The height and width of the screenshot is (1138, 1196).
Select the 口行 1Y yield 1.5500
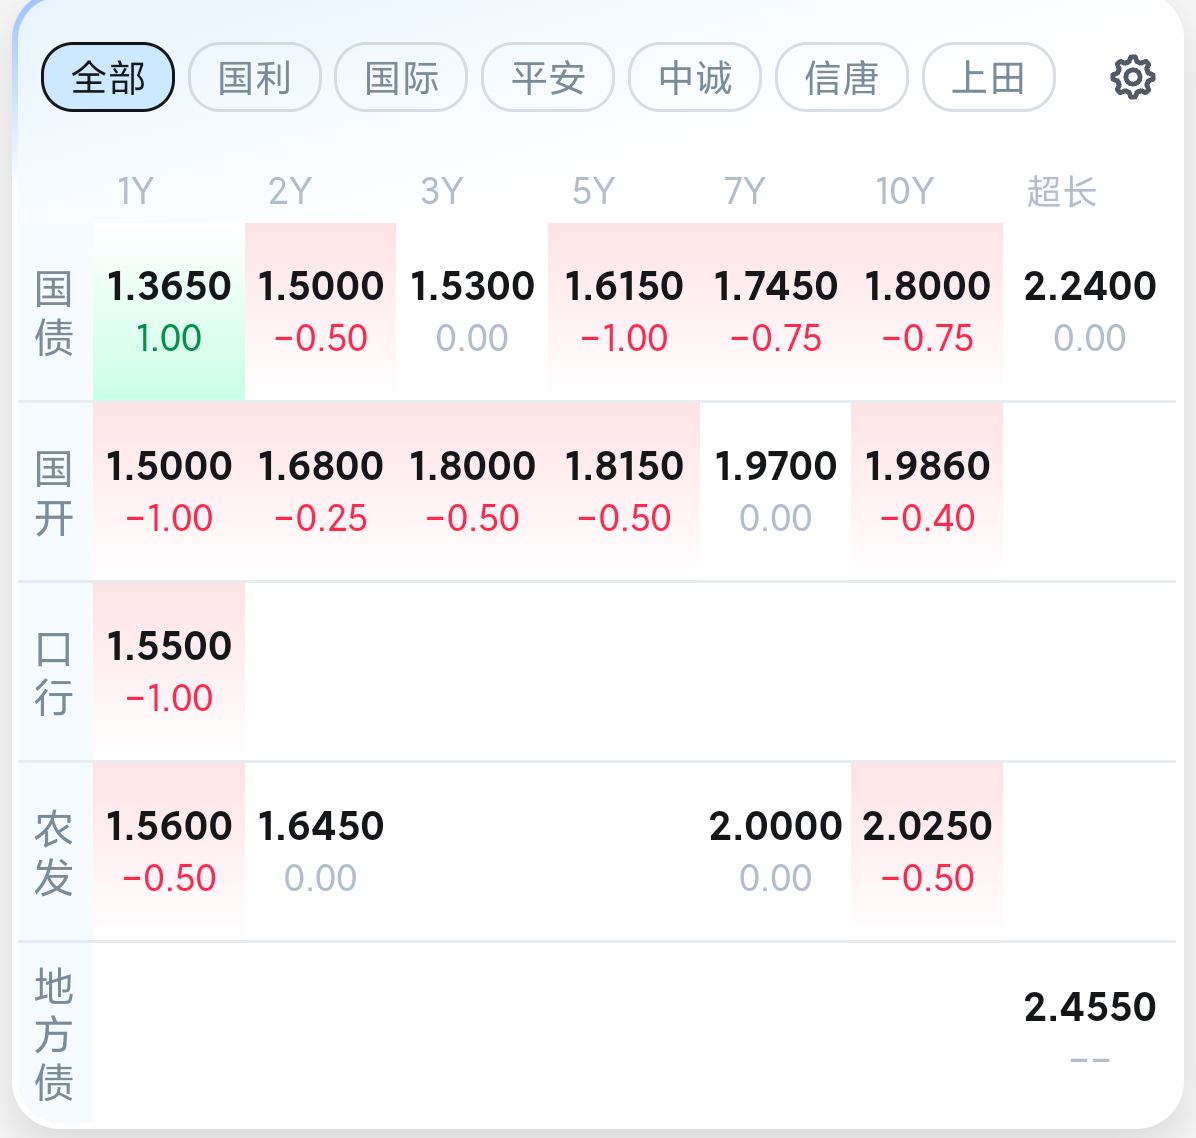(169, 671)
